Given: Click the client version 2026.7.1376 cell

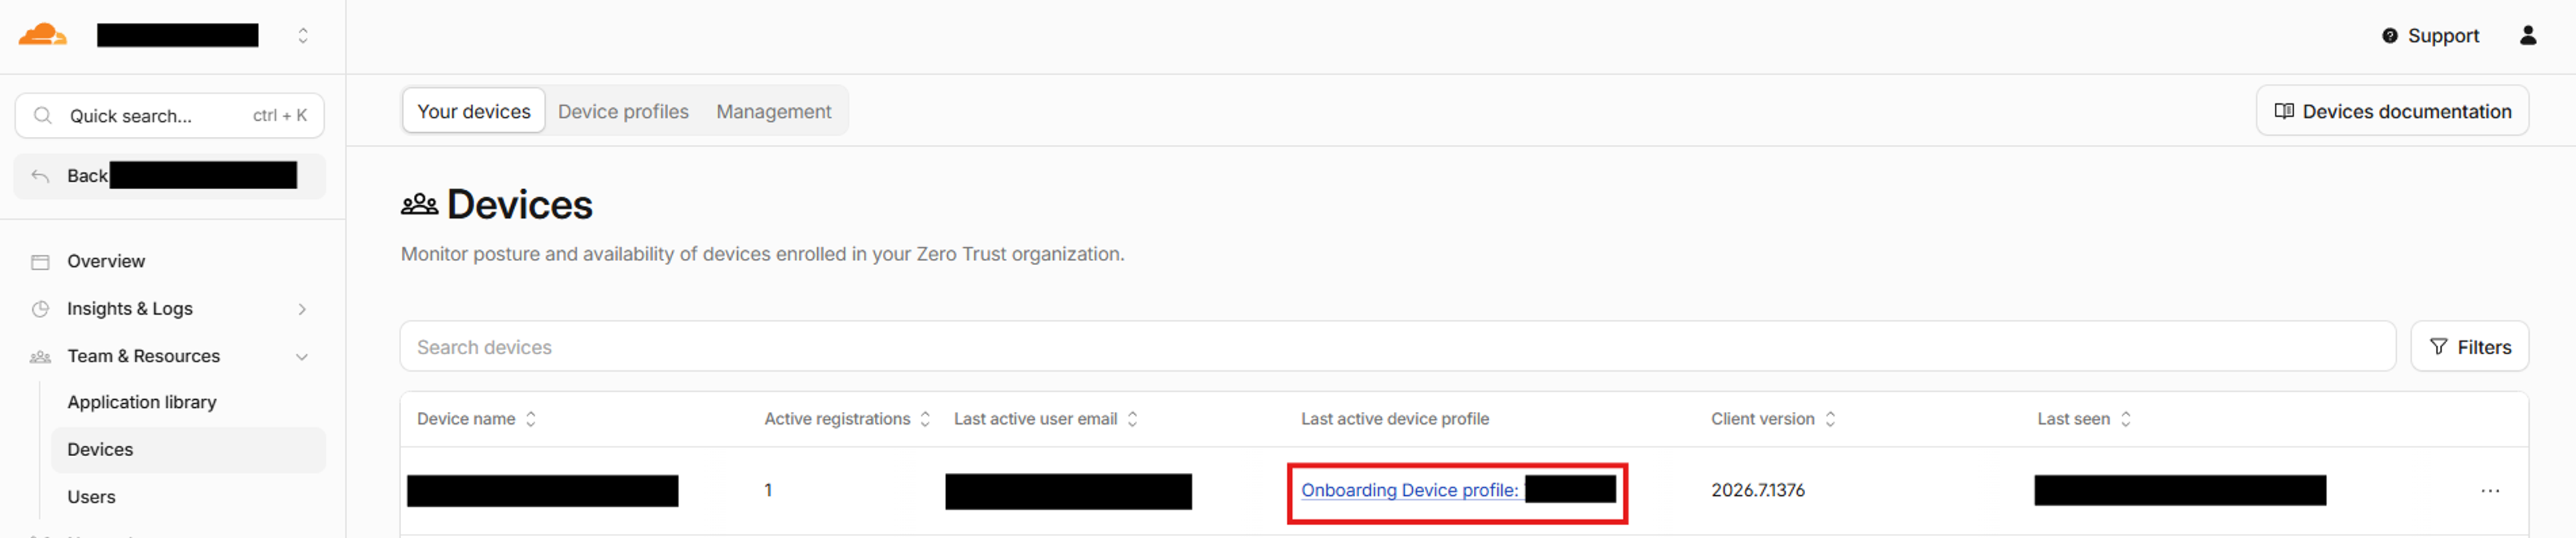Looking at the screenshot, I should click(x=1757, y=491).
